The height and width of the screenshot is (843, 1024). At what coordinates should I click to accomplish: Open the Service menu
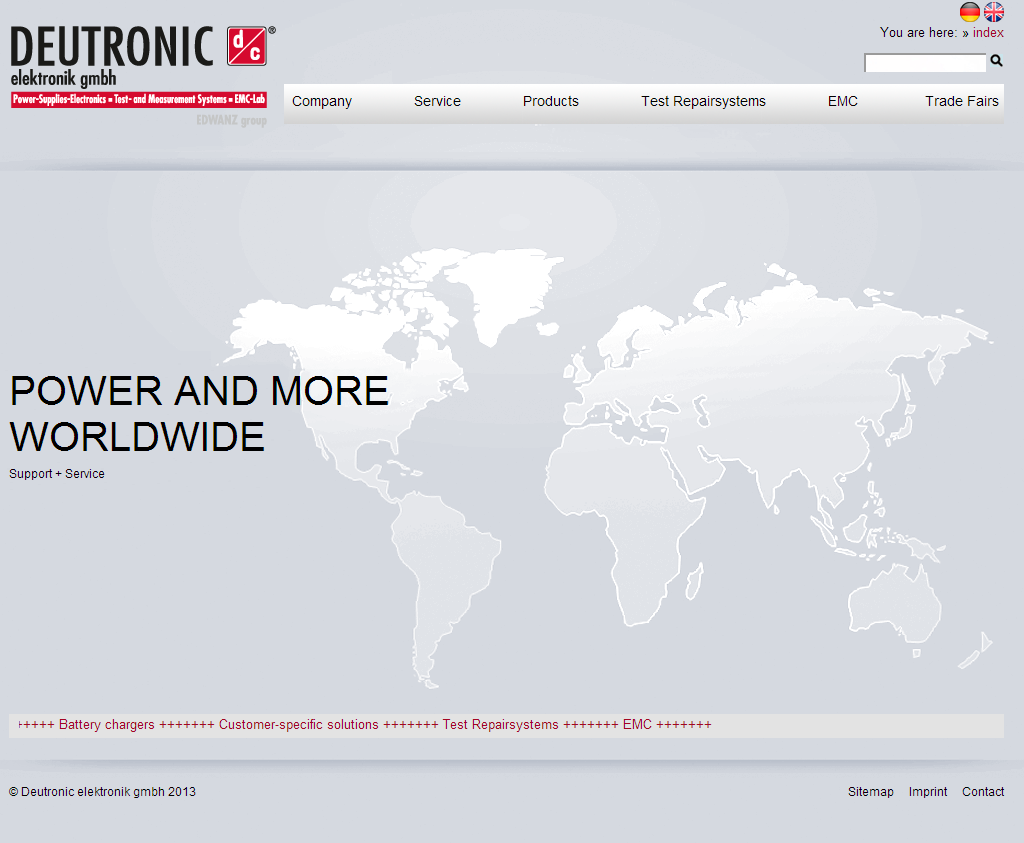pos(437,101)
